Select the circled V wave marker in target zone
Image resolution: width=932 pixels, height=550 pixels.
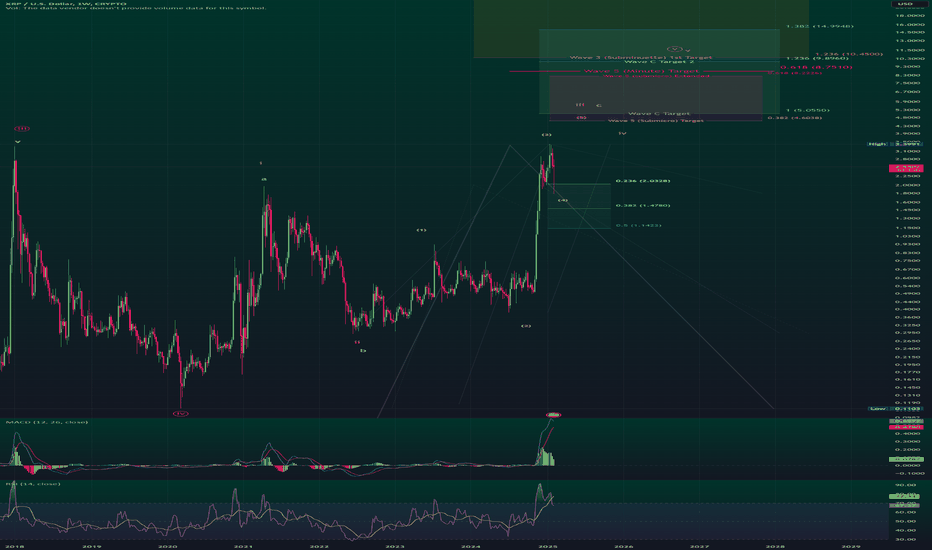(675, 49)
